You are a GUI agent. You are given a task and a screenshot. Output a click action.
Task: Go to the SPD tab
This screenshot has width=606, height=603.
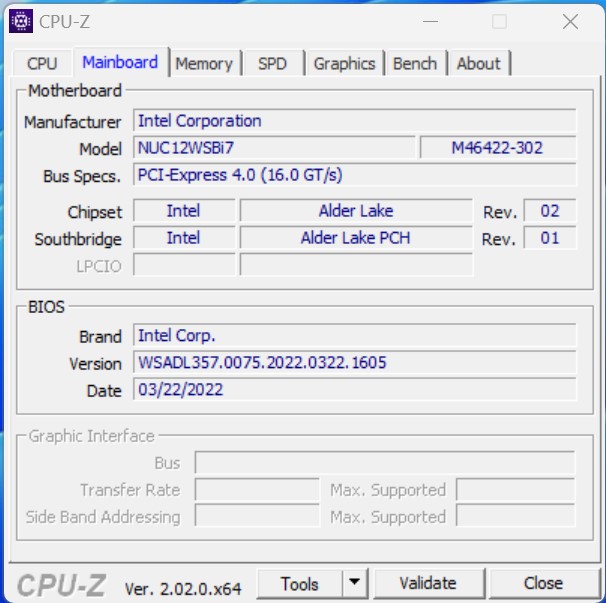click(x=273, y=63)
